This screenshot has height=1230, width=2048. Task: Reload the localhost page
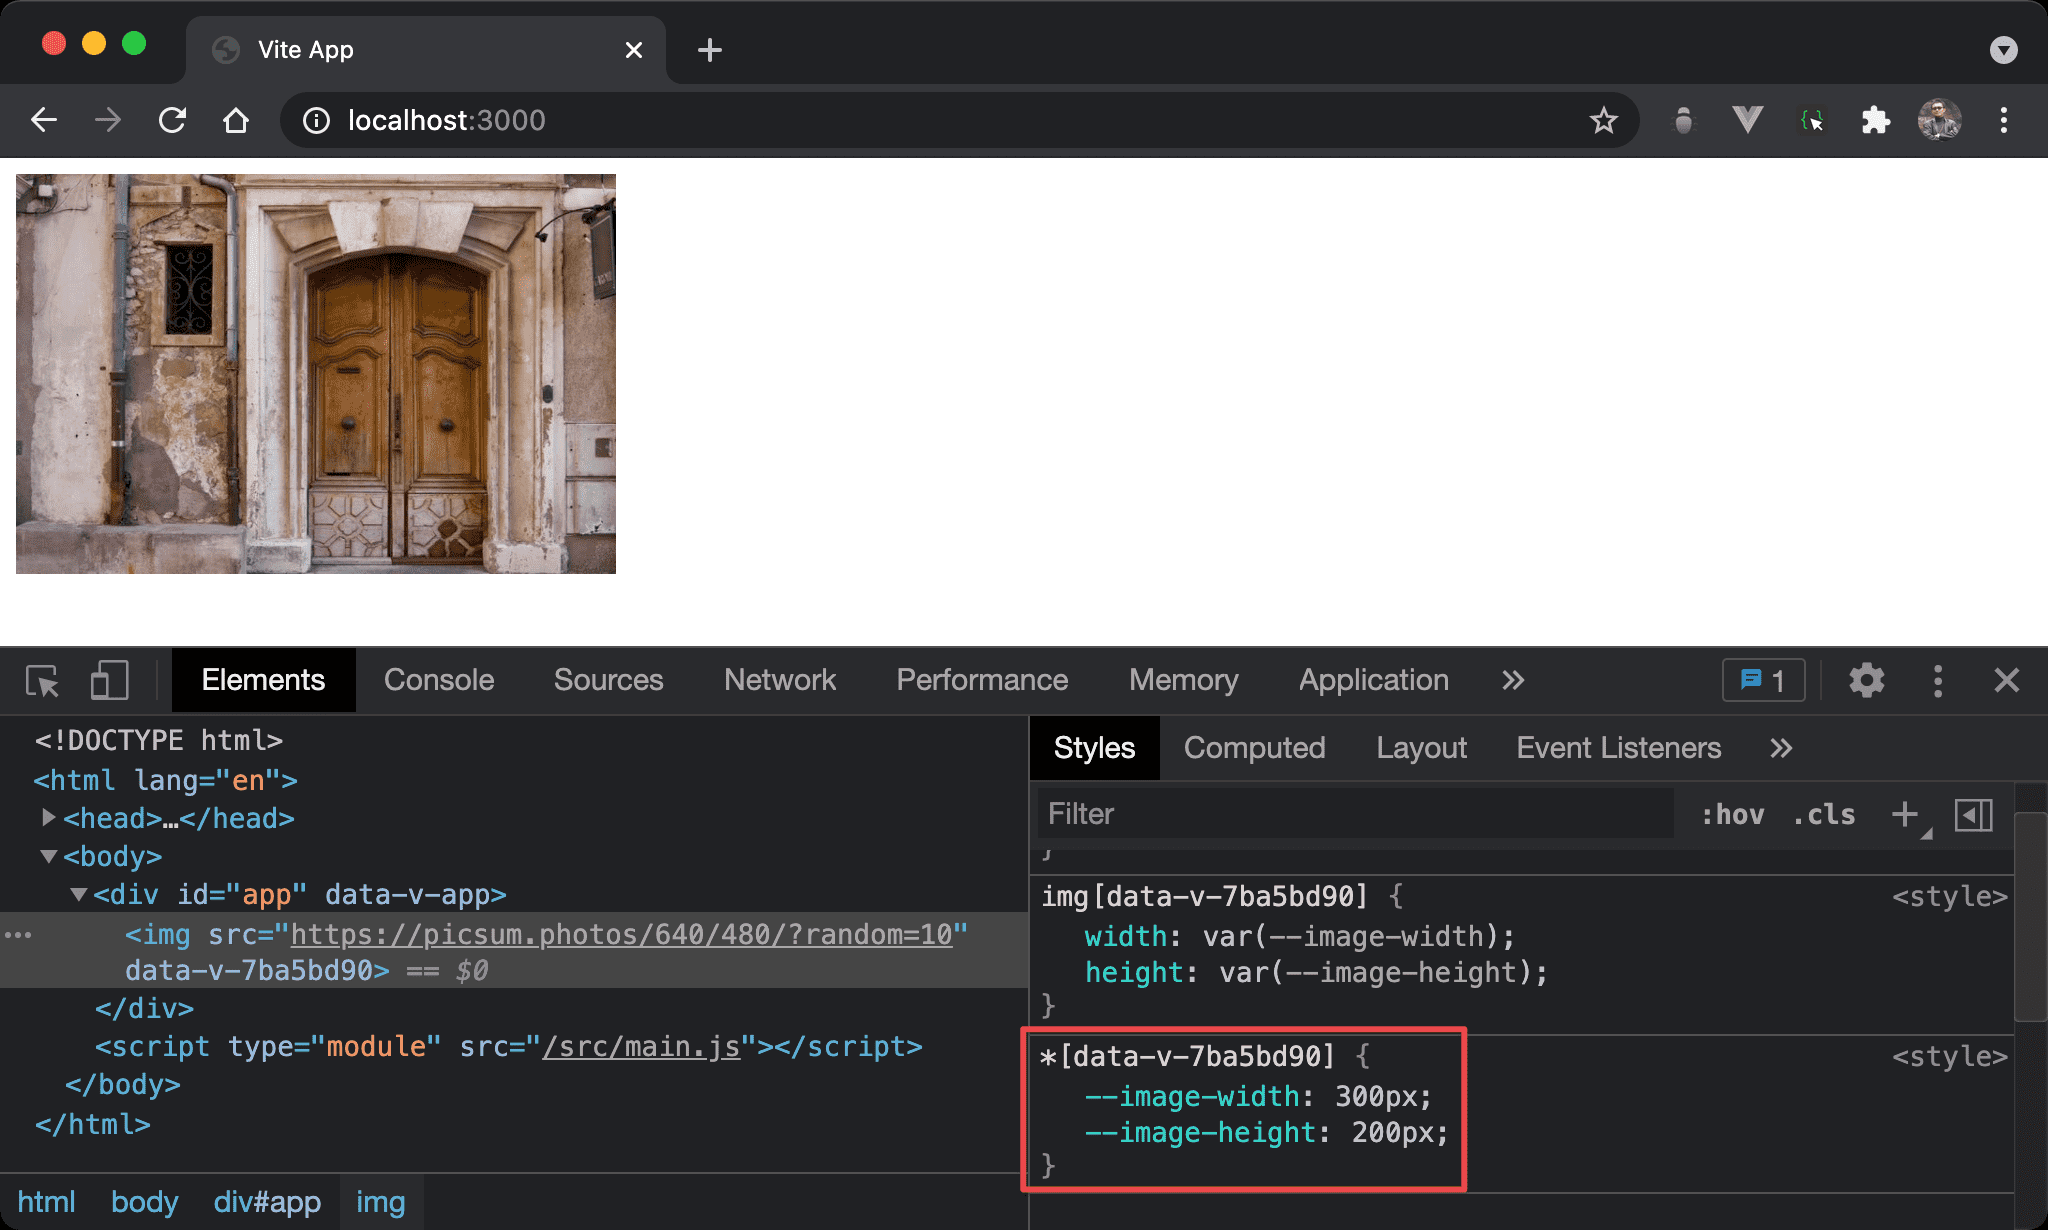[172, 120]
